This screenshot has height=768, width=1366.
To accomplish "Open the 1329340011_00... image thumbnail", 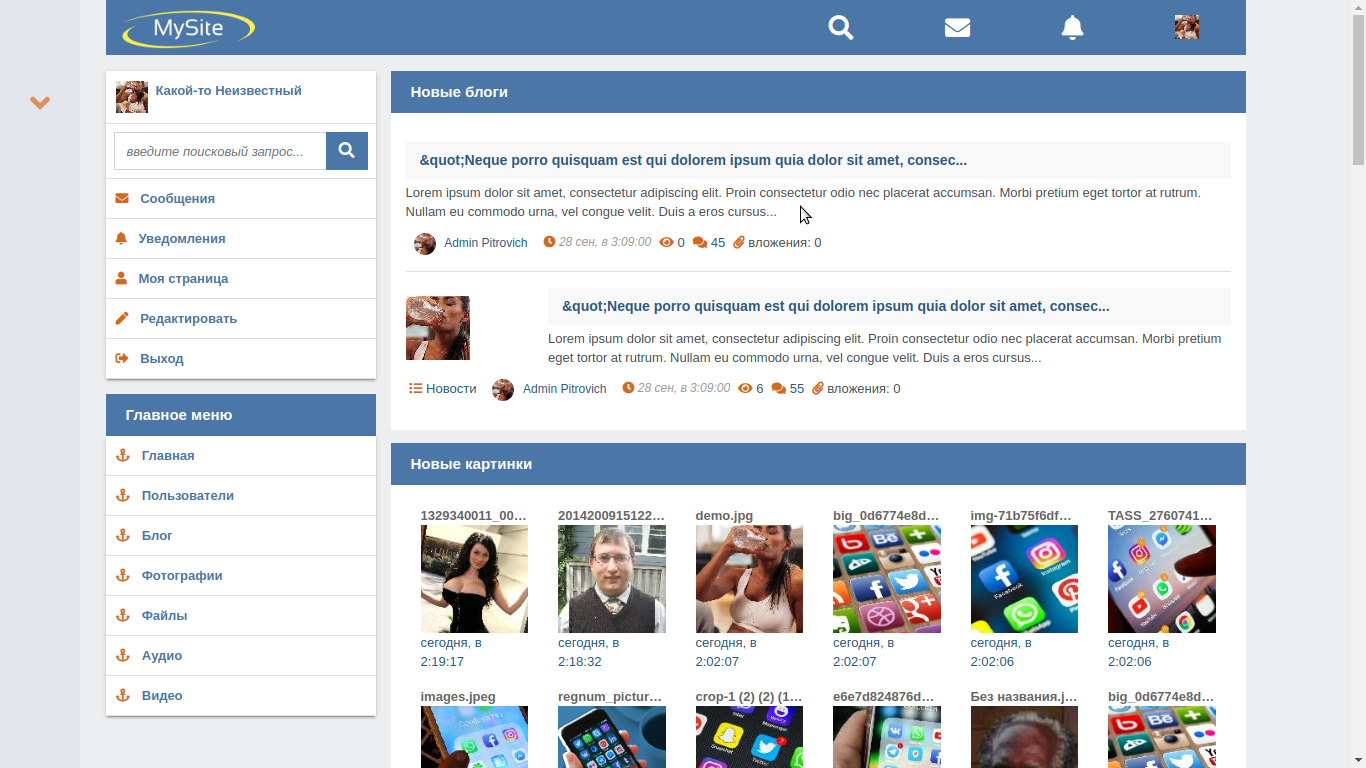I will click(x=474, y=579).
